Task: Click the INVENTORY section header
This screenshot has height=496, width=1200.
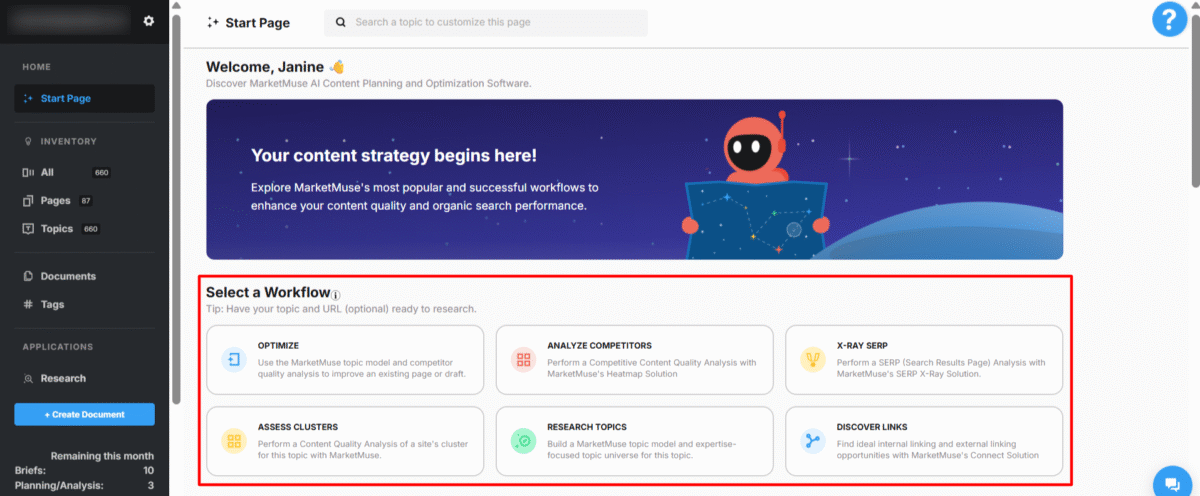Action: 68,142
